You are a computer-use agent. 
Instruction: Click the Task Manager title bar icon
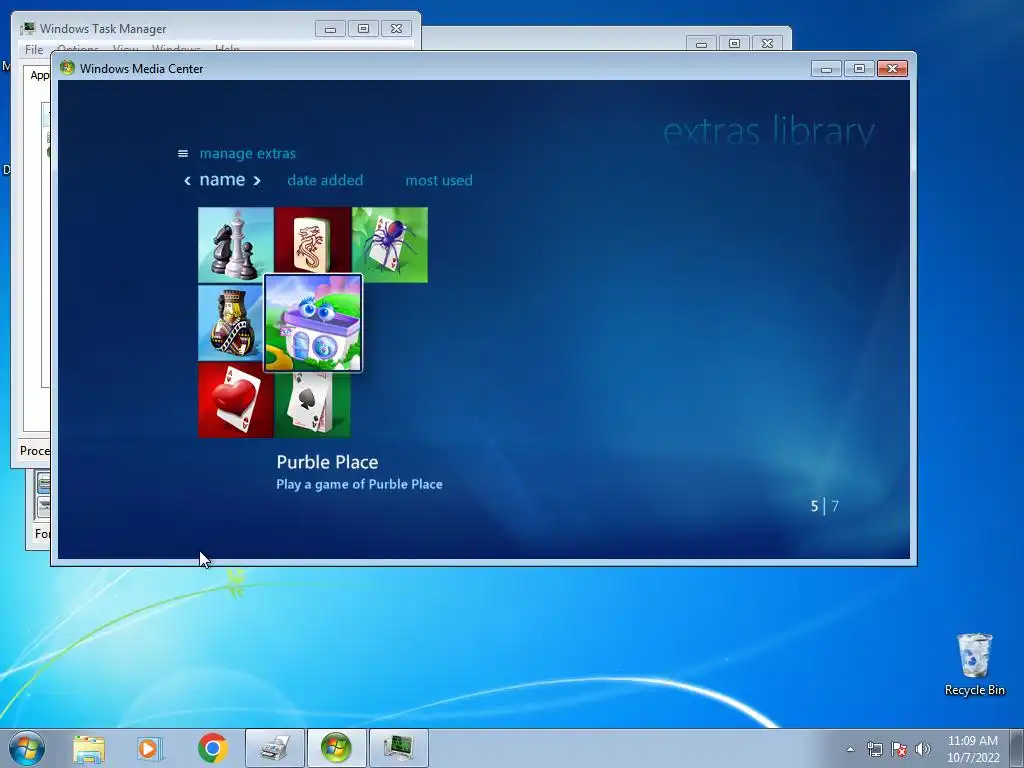27,28
